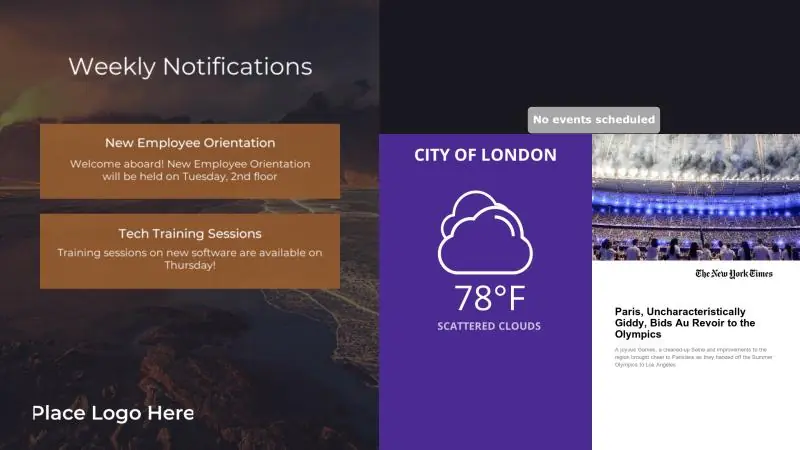Image resolution: width=800 pixels, height=450 pixels.
Task: Open the 'Paris, Uncharacteristically Giddy' headline
Action: 685,323
